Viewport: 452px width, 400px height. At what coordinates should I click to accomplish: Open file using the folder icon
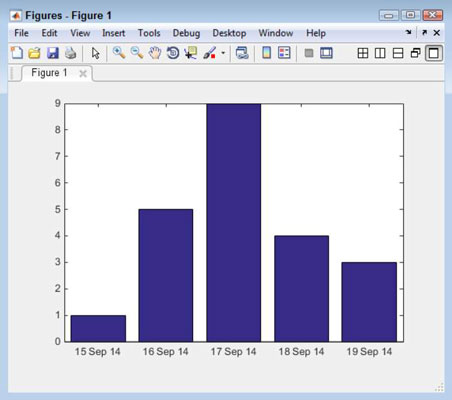[x=34, y=53]
